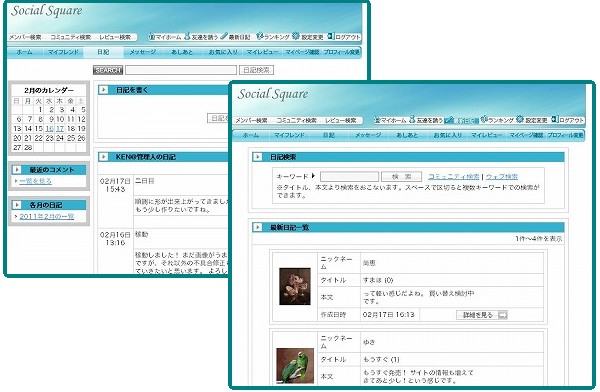Screen dimensions: 600x392
Task: Click arrow icon beside 各月の日記 header
Action: coord(17,205)
